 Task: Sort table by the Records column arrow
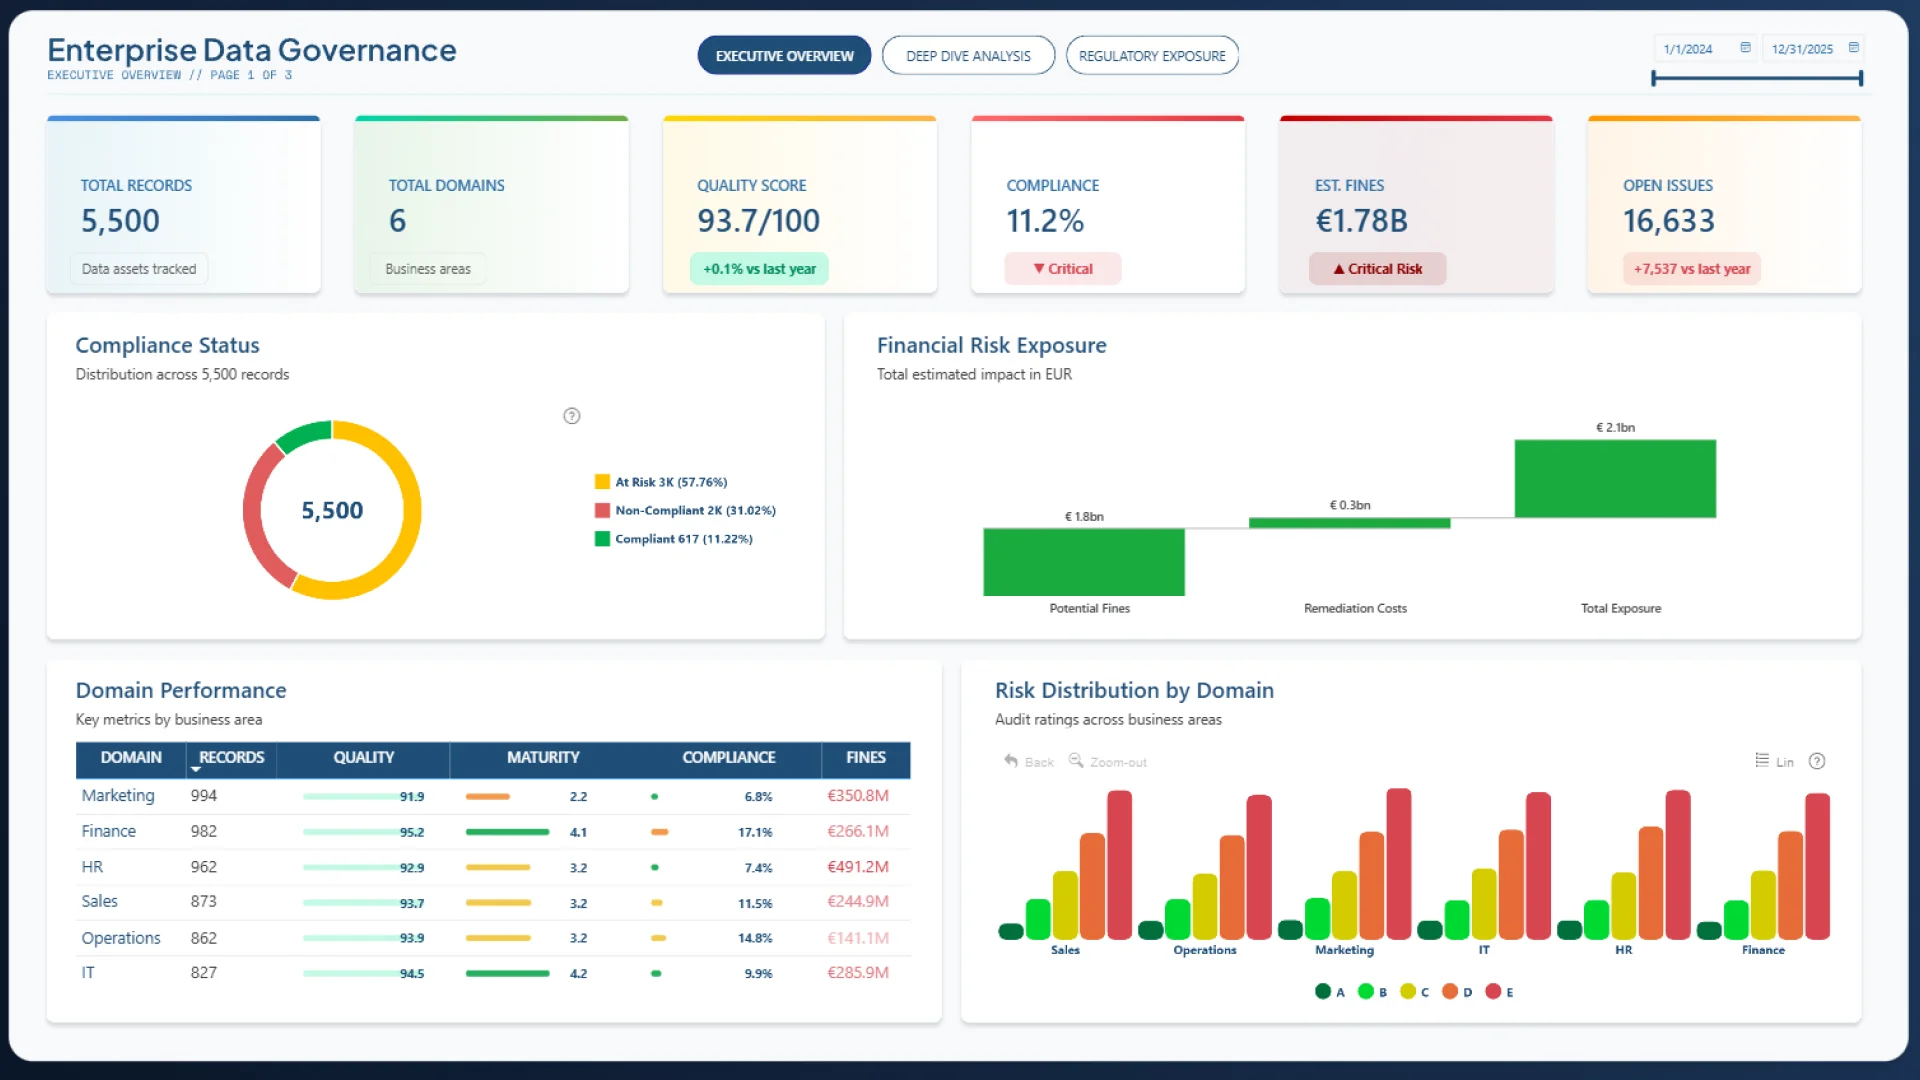196,770
